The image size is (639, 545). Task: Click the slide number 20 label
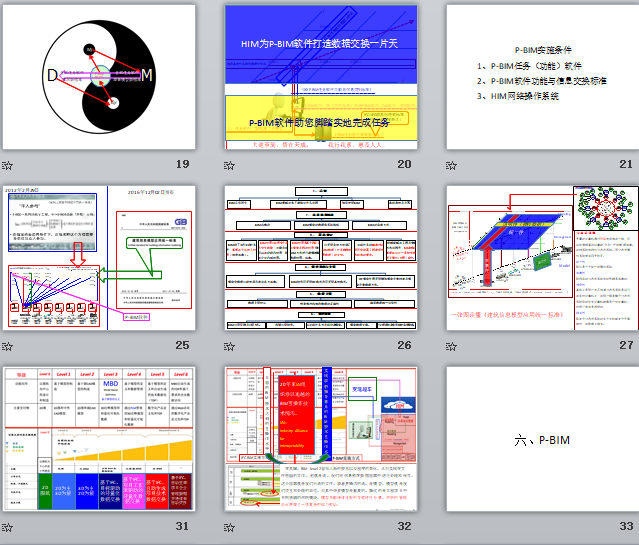[x=404, y=164]
